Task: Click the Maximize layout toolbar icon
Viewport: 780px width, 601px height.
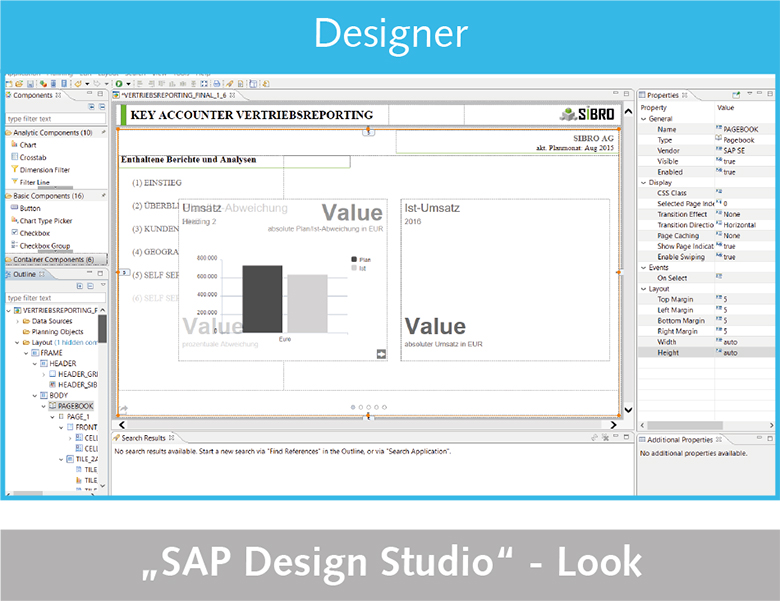Action: tap(204, 84)
